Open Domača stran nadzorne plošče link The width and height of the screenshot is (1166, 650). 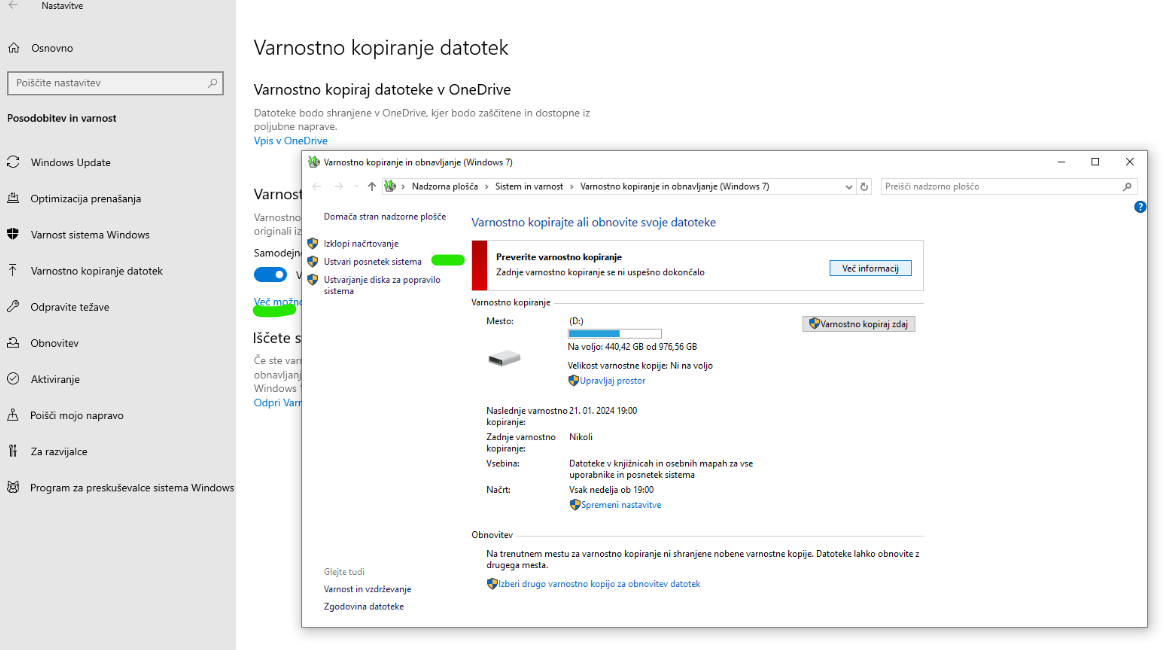(384, 216)
